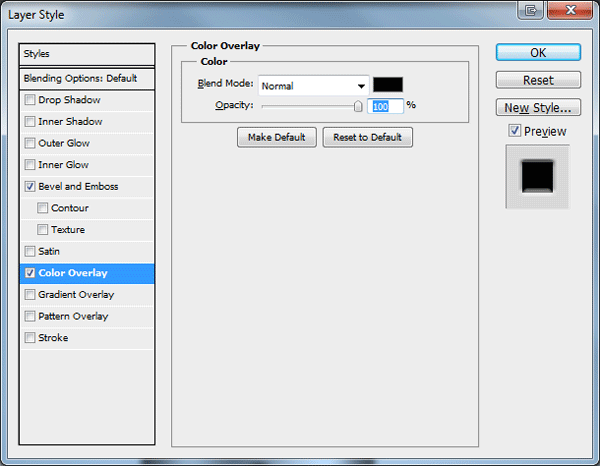The width and height of the screenshot is (600, 466).
Task: Enable the Stroke checkbox
Action: pos(30,338)
